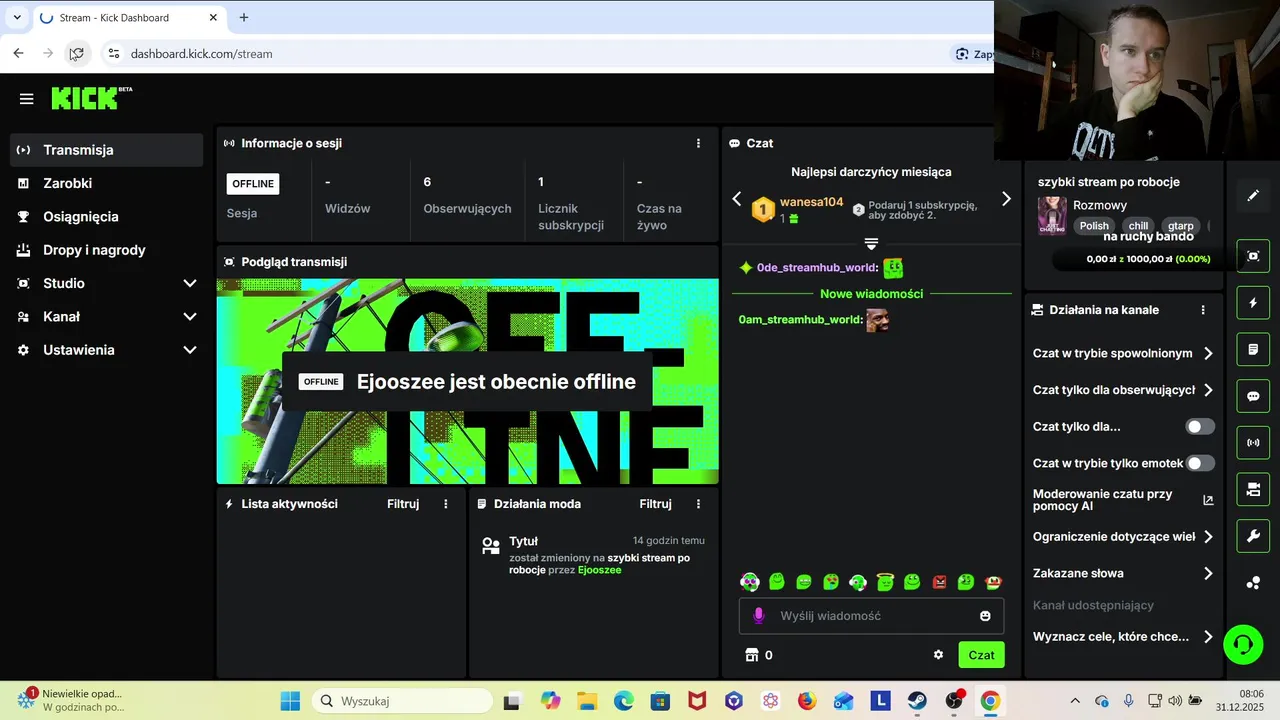Click the browser address bar URL
The width and height of the screenshot is (1280, 720).
(201, 54)
